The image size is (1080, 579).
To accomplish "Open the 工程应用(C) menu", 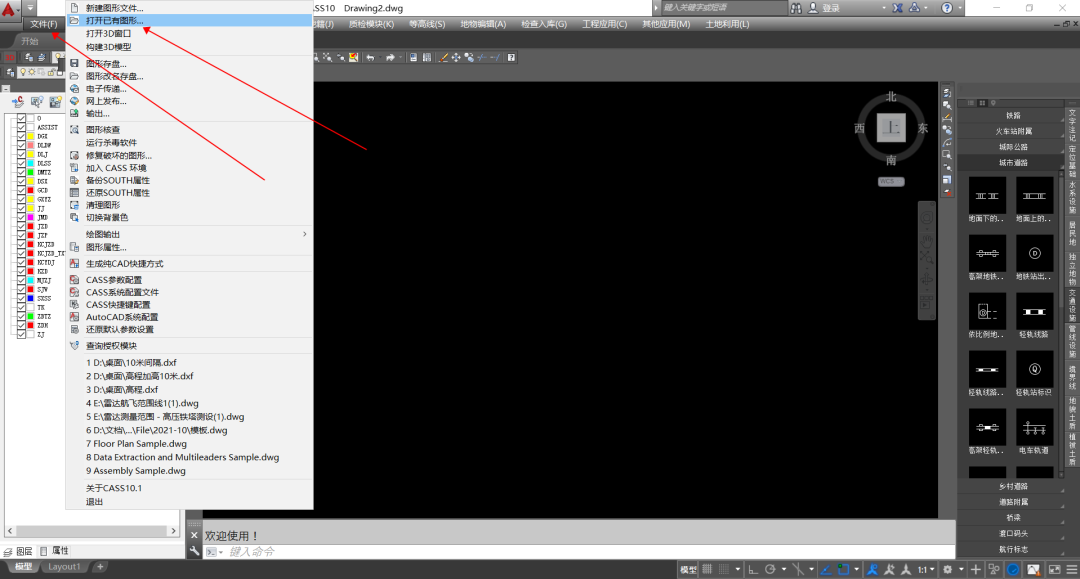I will coord(605,24).
